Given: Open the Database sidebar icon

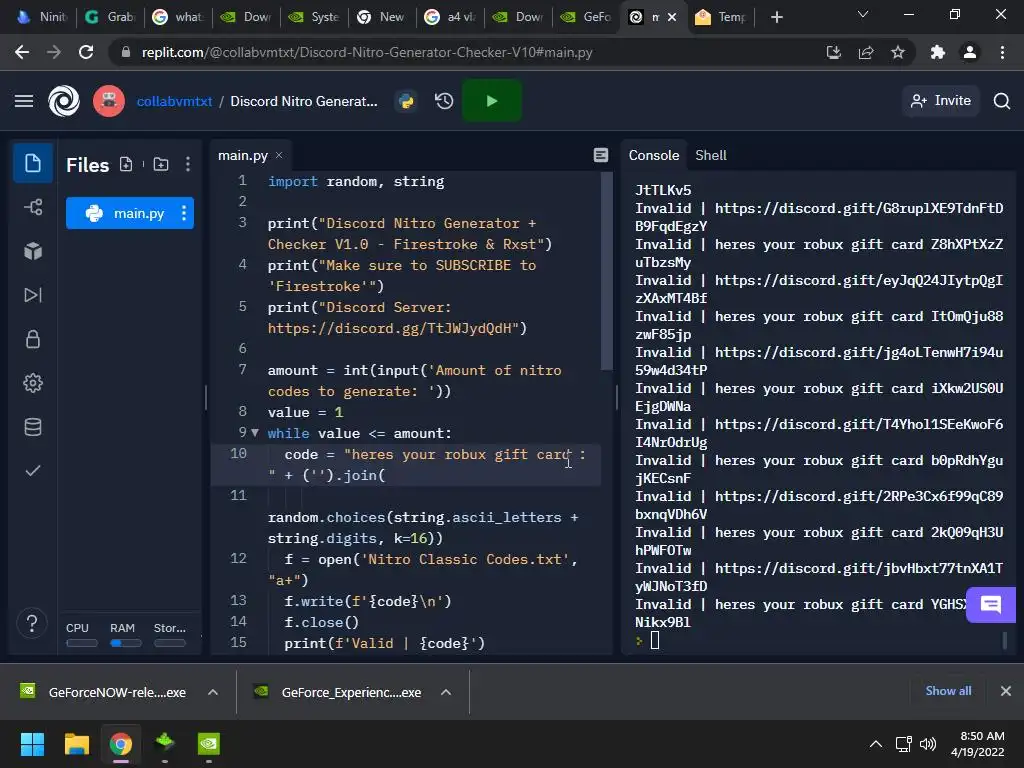Looking at the screenshot, I should 33,426.
